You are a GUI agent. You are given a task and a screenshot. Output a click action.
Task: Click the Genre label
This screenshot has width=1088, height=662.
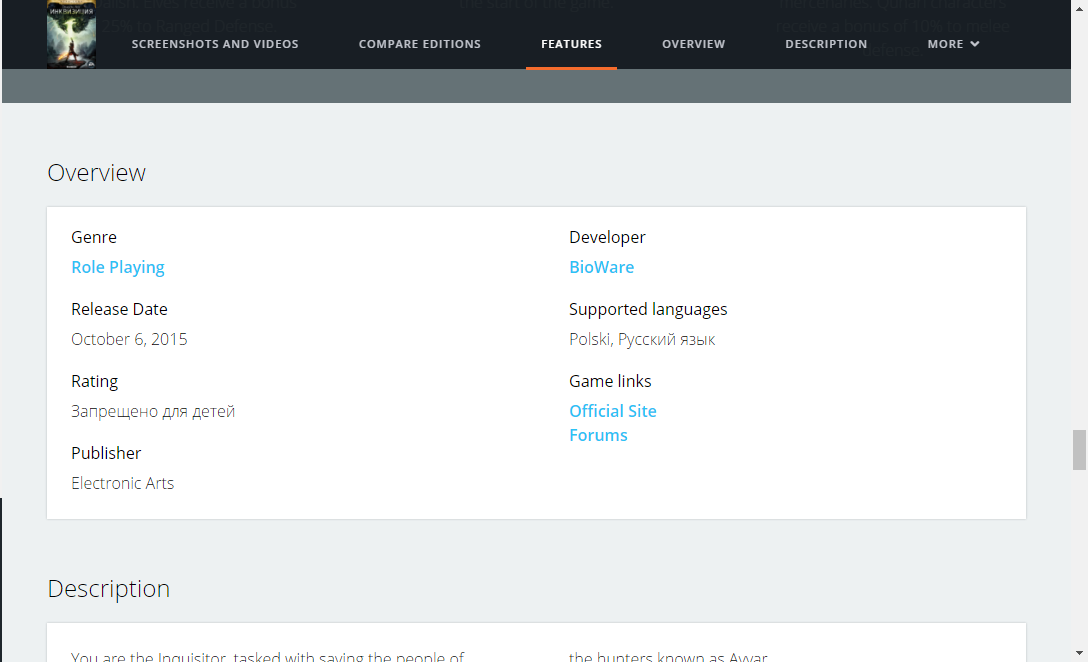pos(94,237)
